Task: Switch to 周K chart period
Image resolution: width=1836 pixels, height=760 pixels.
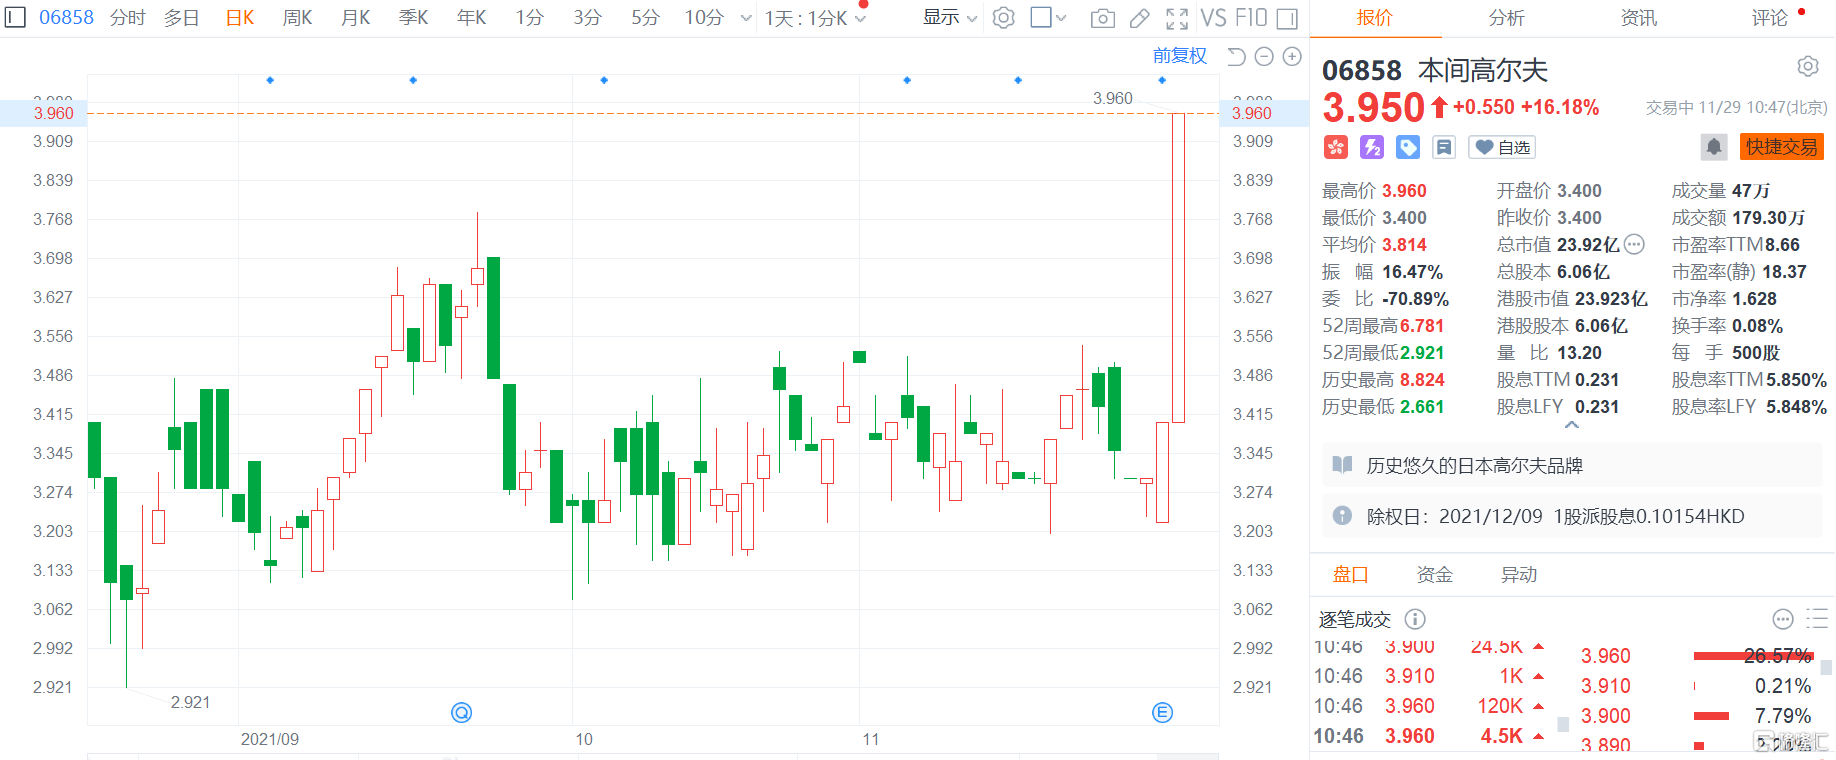Action: tap(297, 18)
